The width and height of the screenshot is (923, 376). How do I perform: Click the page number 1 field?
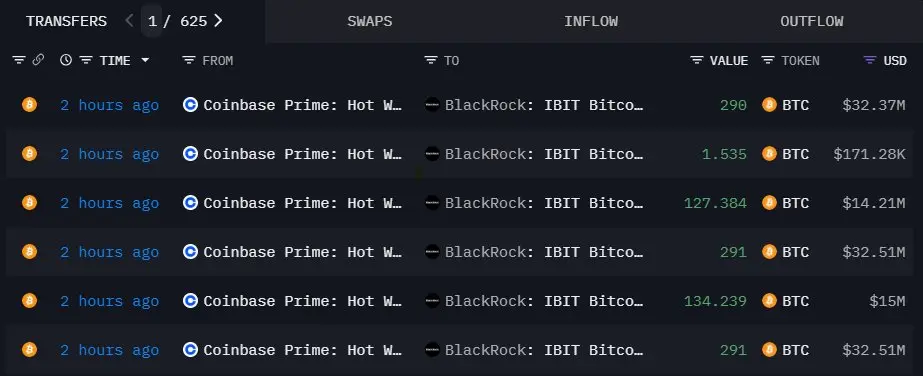(x=152, y=21)
